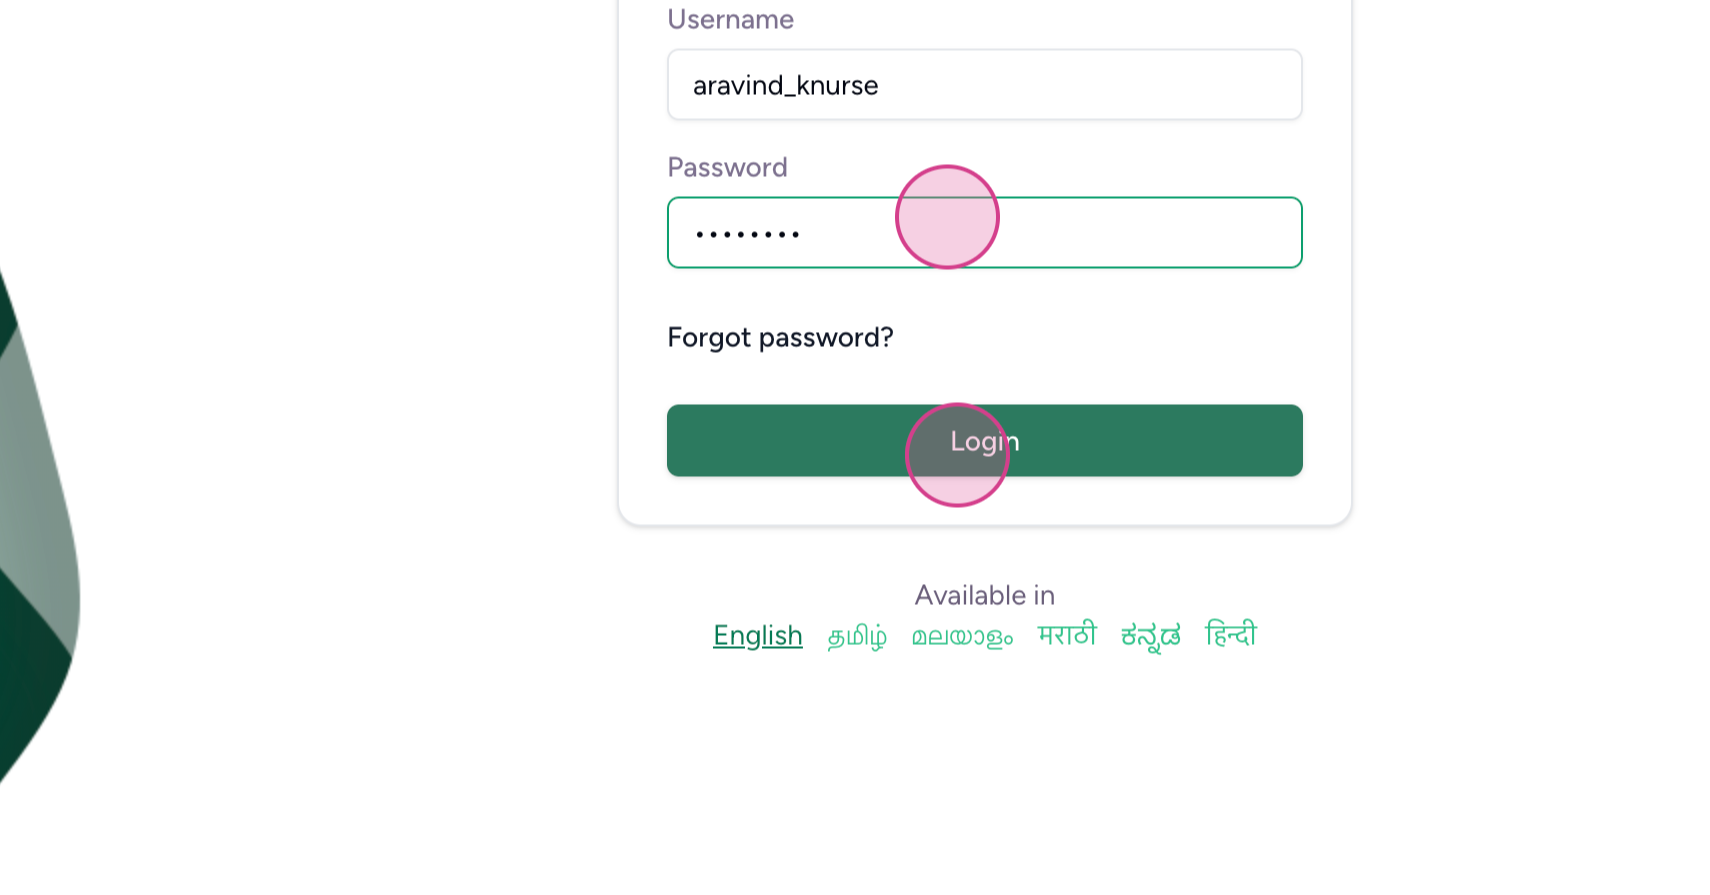Screen dimensions: 1710x895
Task: Click the Tamil link in the language row
Action: [x=856, y=635]
